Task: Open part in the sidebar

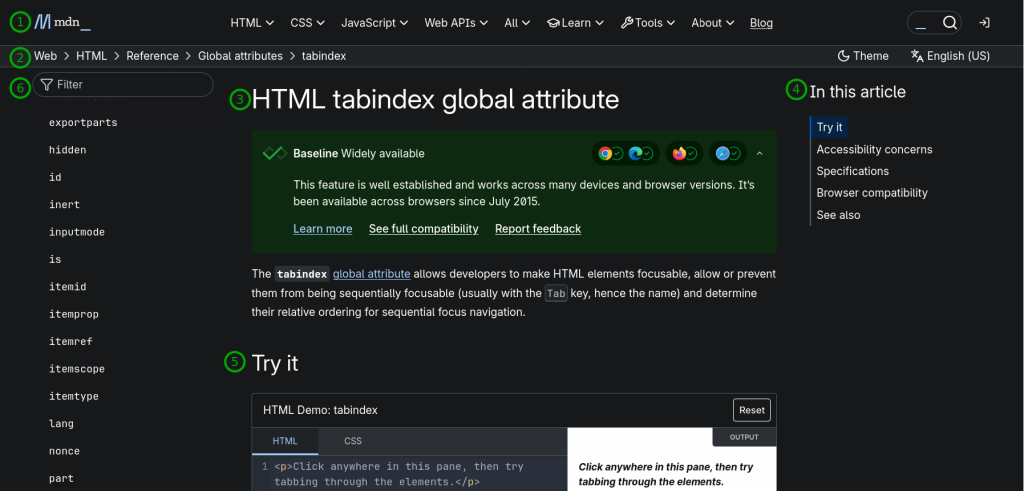Action: [61, 479]
